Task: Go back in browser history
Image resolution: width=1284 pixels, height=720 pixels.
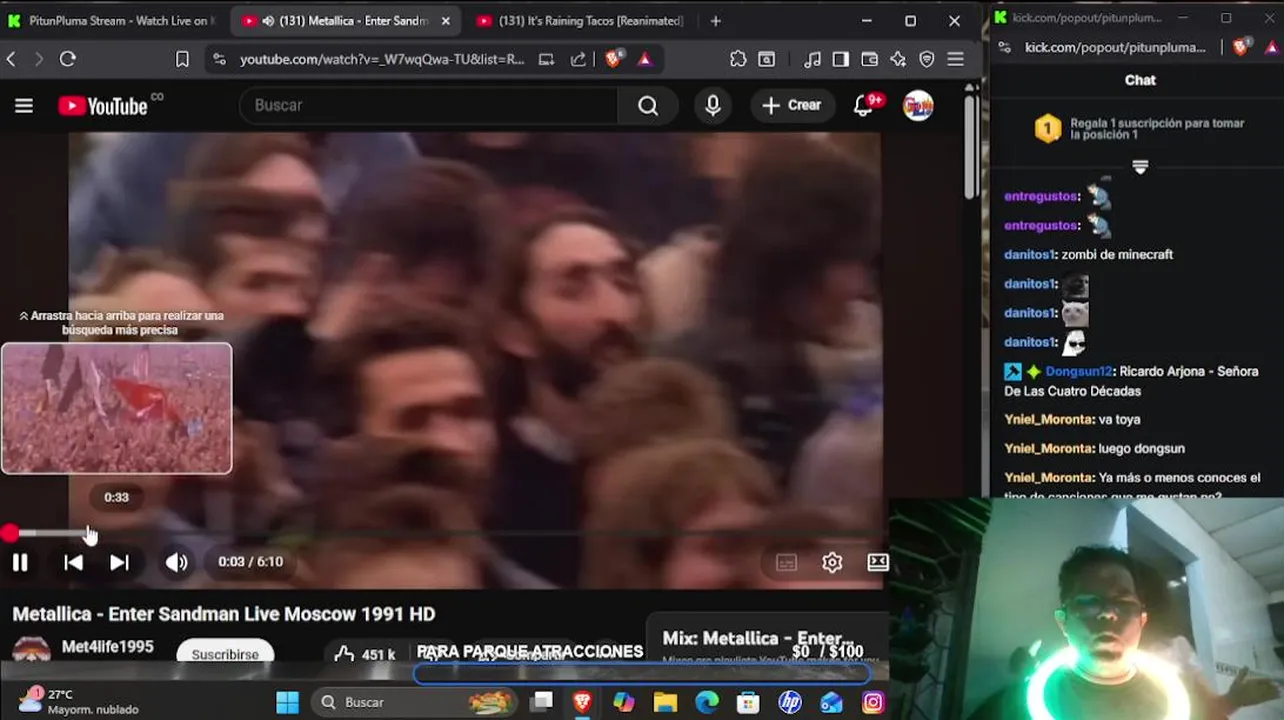Action: pos(11,60)
